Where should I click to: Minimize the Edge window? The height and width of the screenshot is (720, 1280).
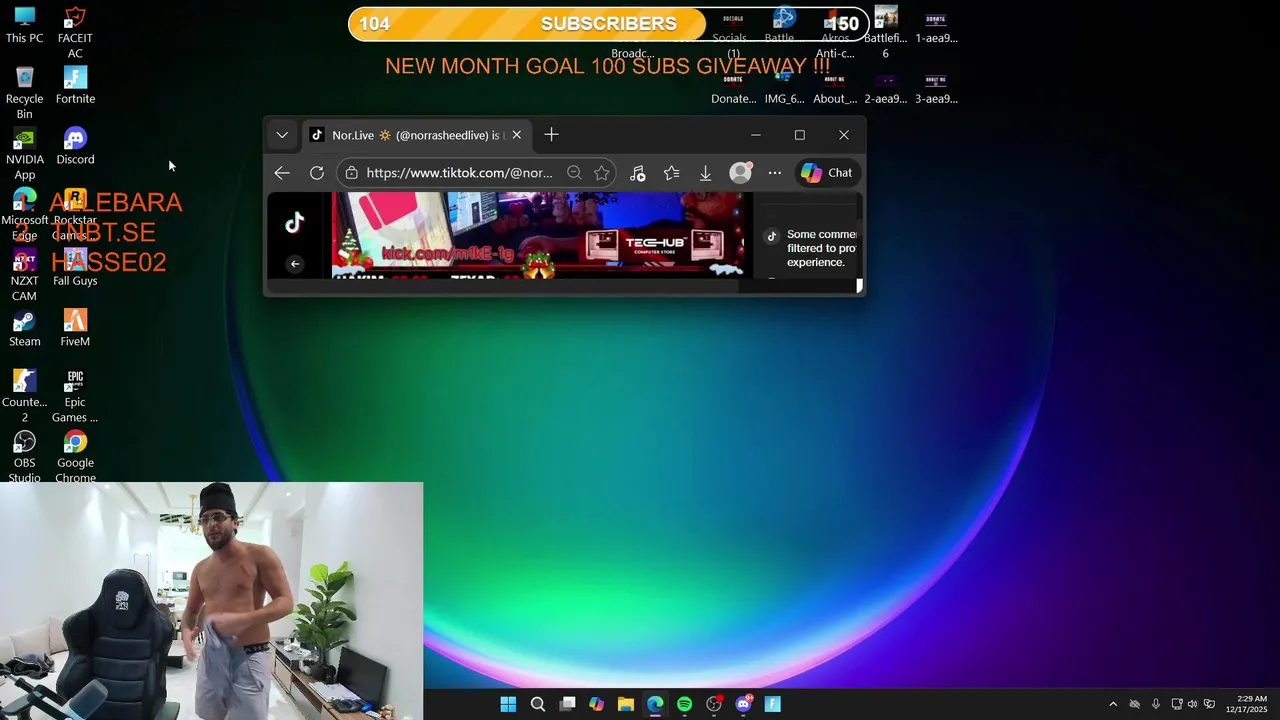pyautogui.click(x=756, y=135)
